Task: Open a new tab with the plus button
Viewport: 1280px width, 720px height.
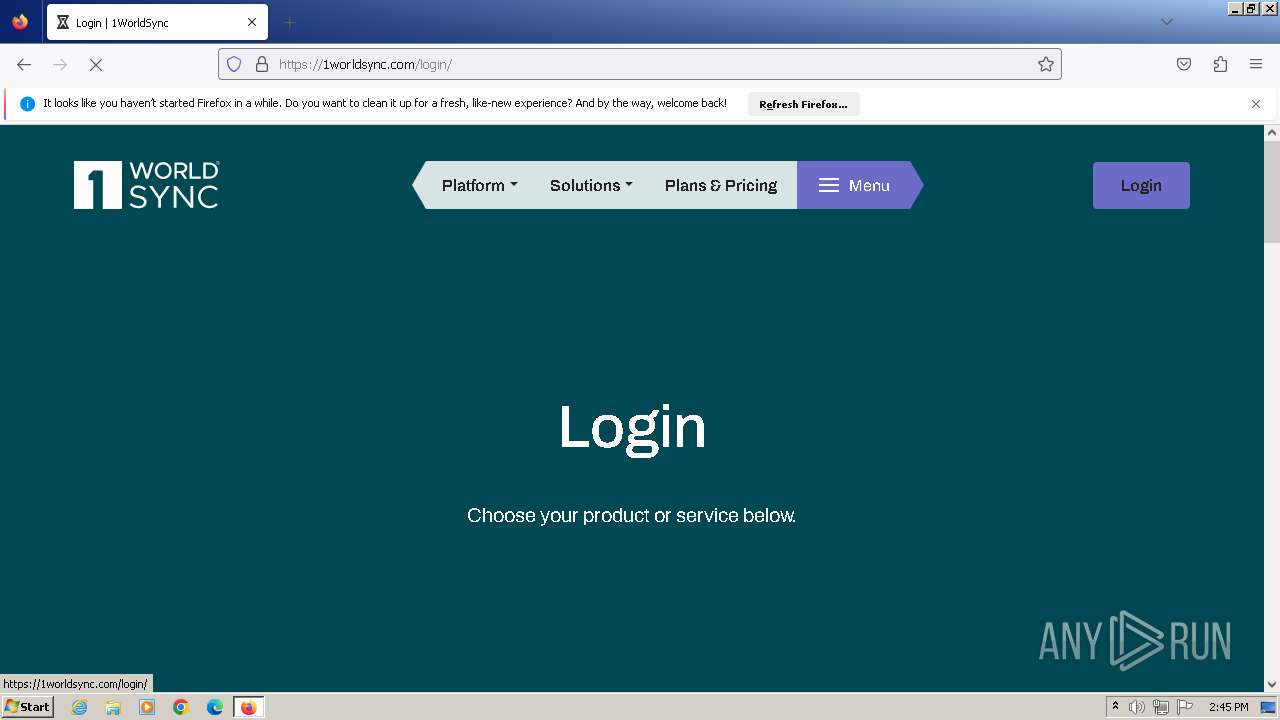Action: (289, 22)
